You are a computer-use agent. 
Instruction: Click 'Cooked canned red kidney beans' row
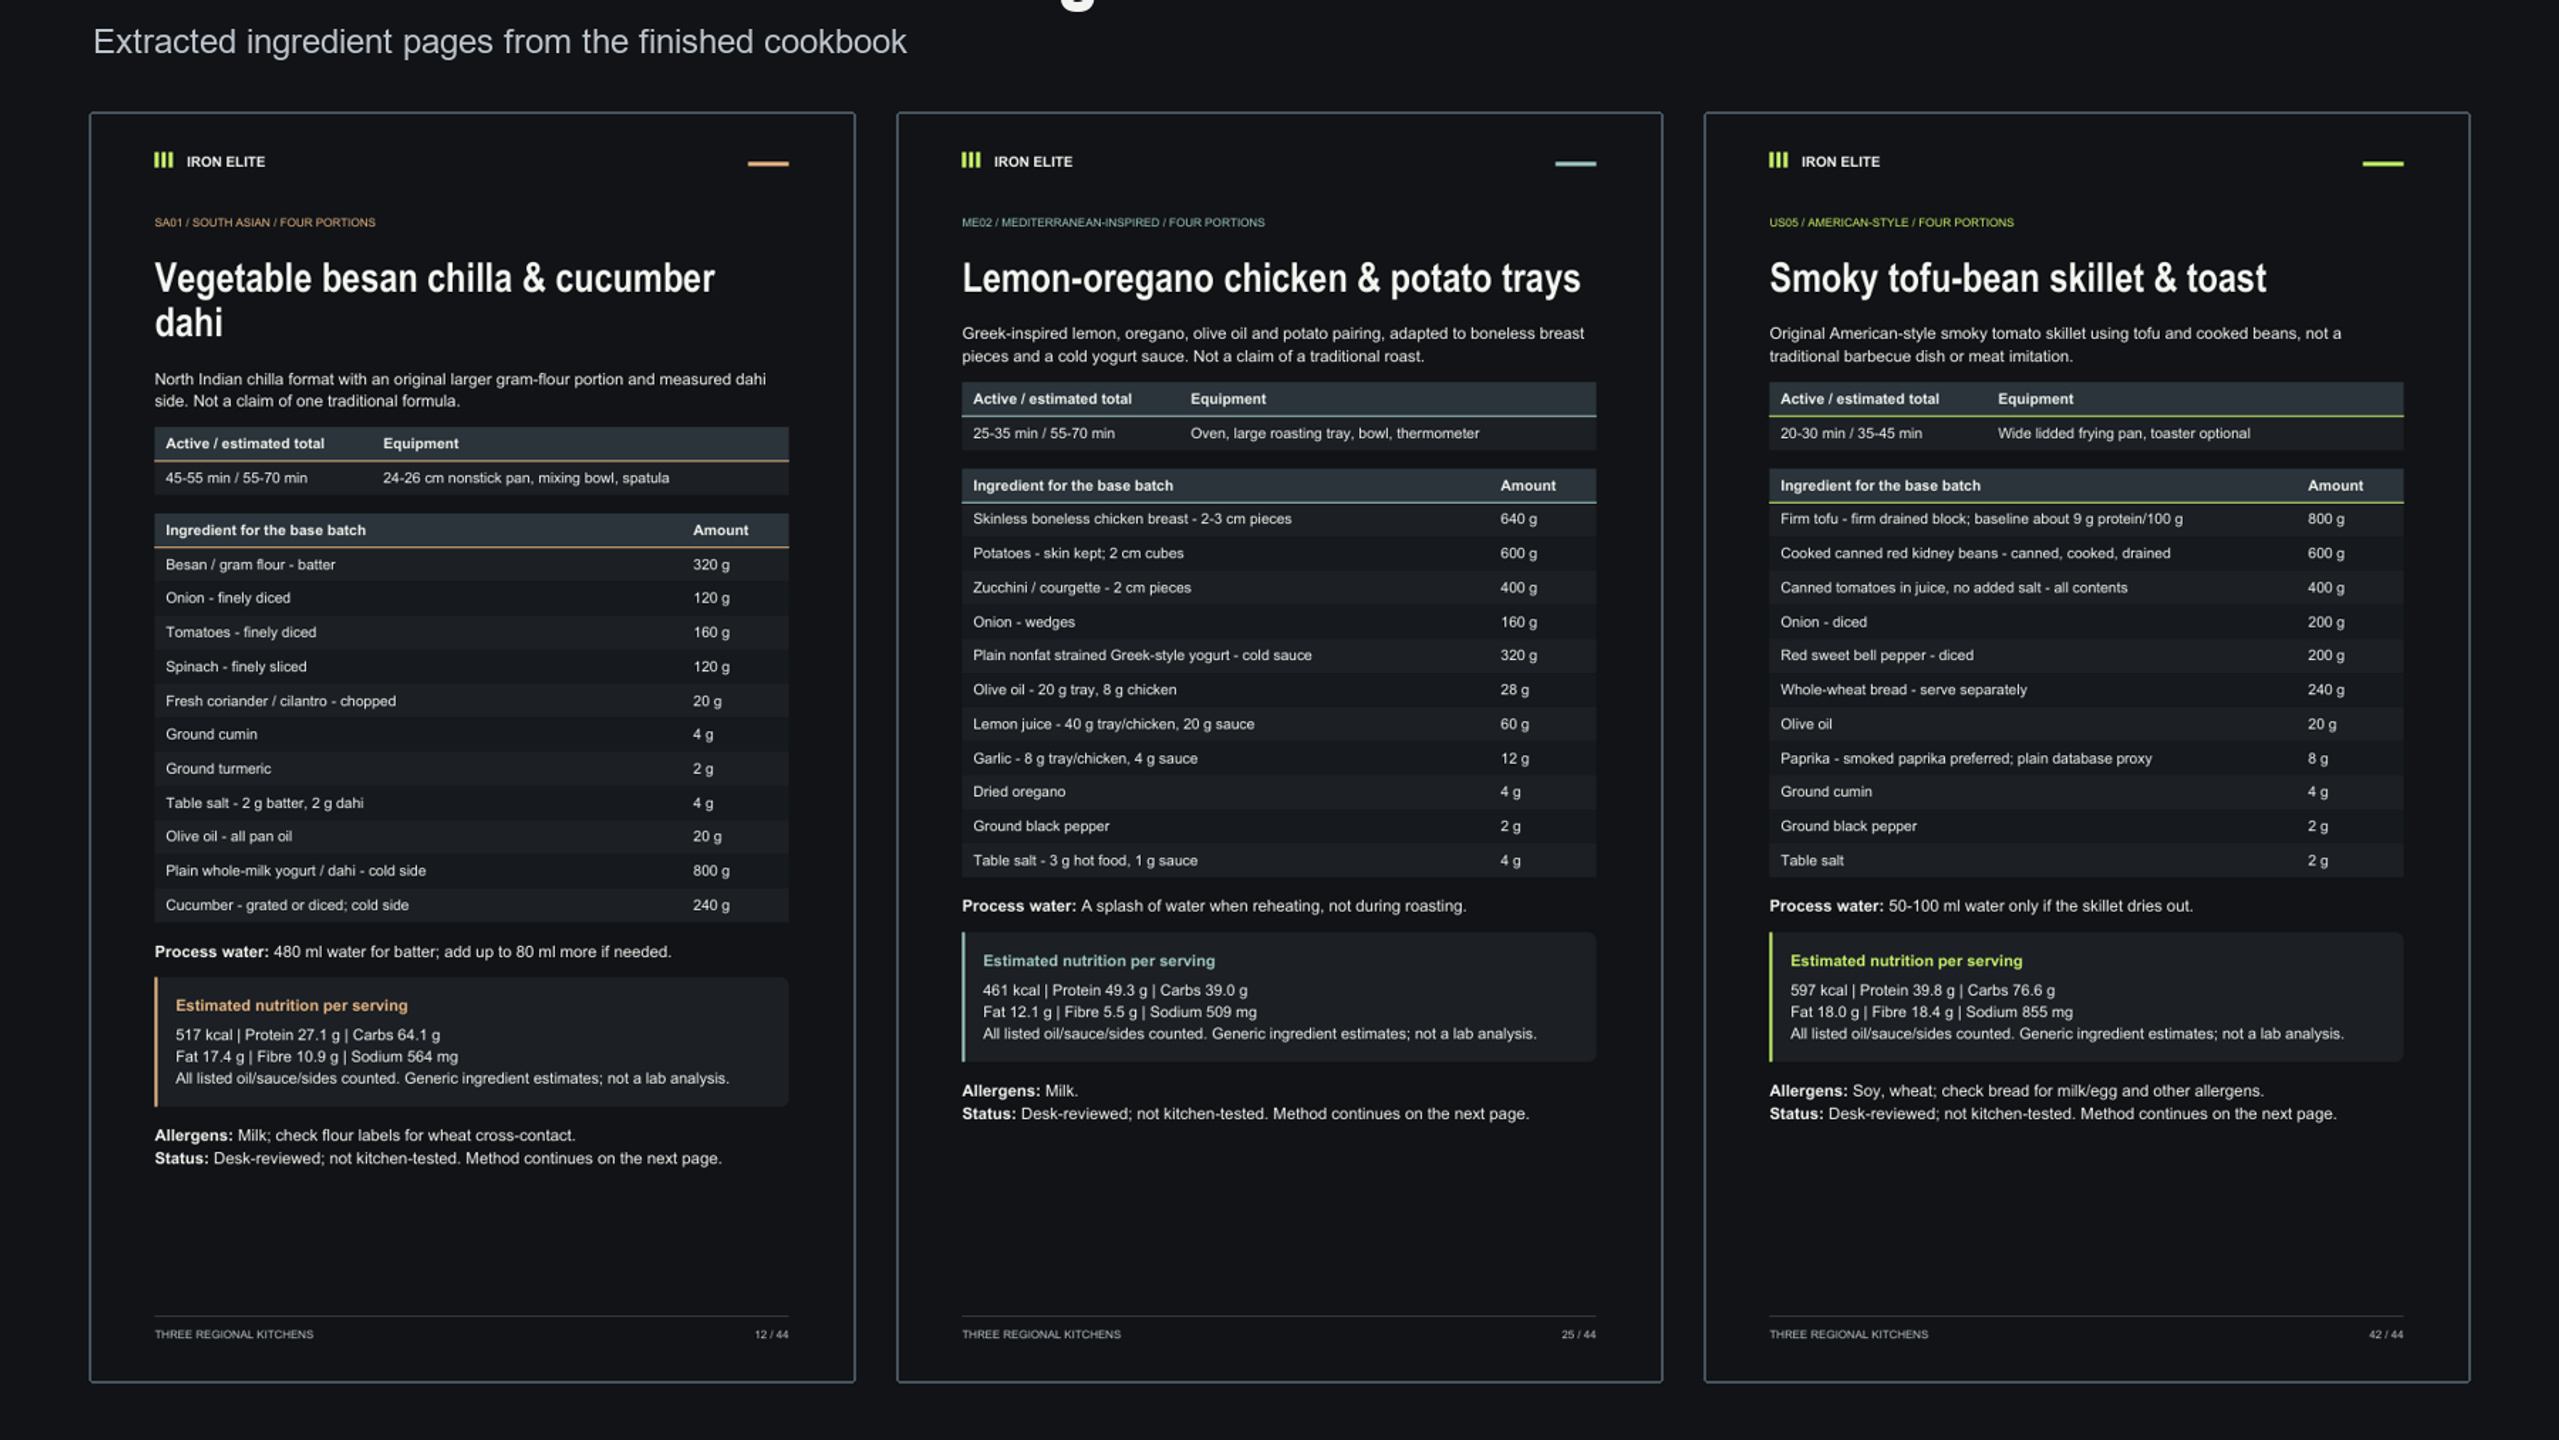pos(2085,553)
